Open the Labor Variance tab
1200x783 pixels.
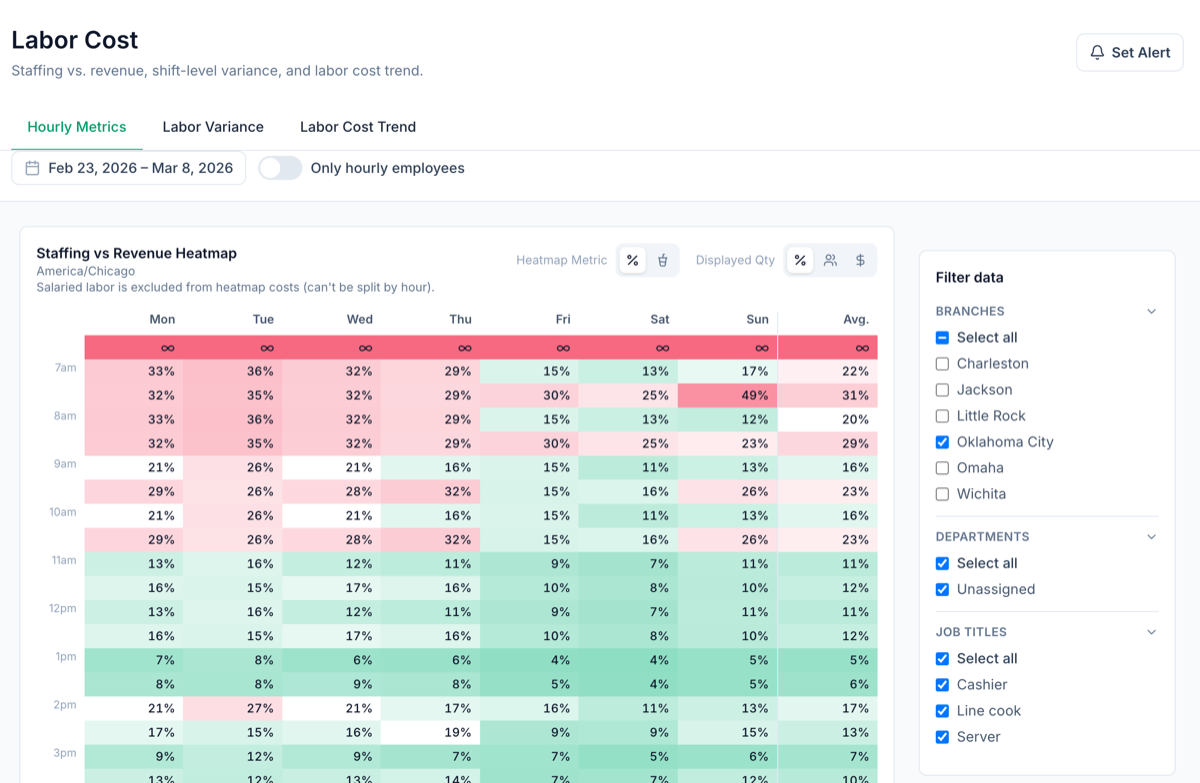click(213, 127)
